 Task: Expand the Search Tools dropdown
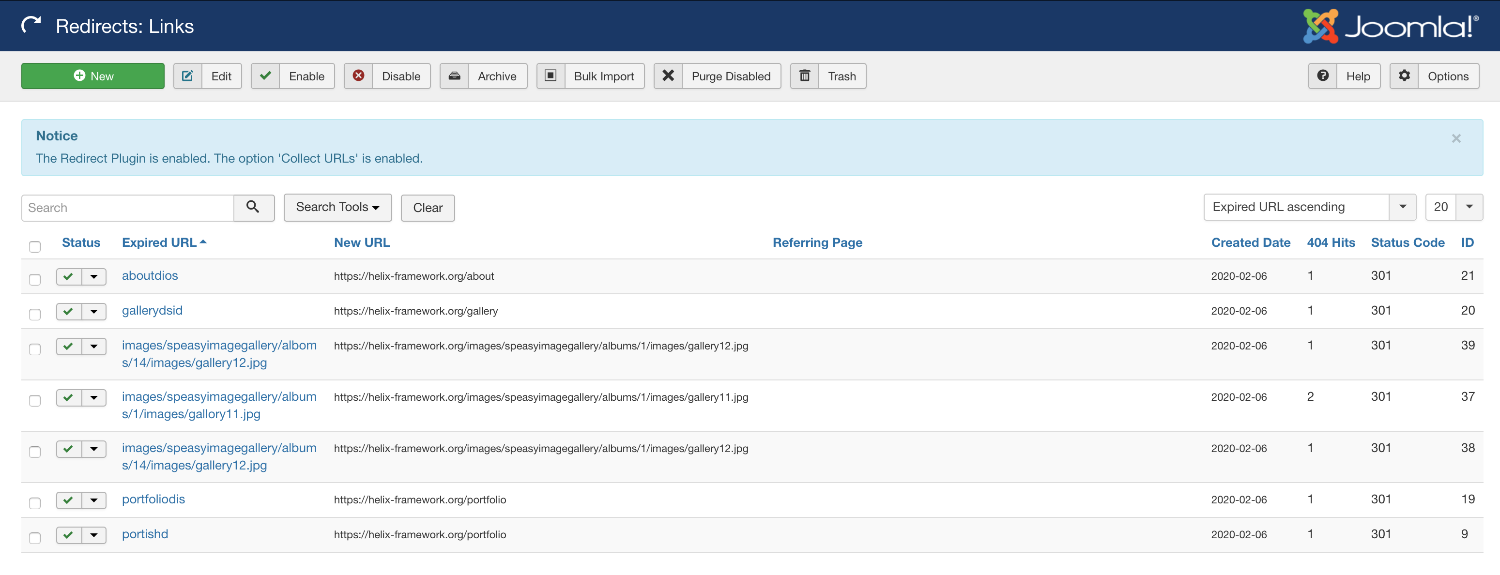coord(337,207)
